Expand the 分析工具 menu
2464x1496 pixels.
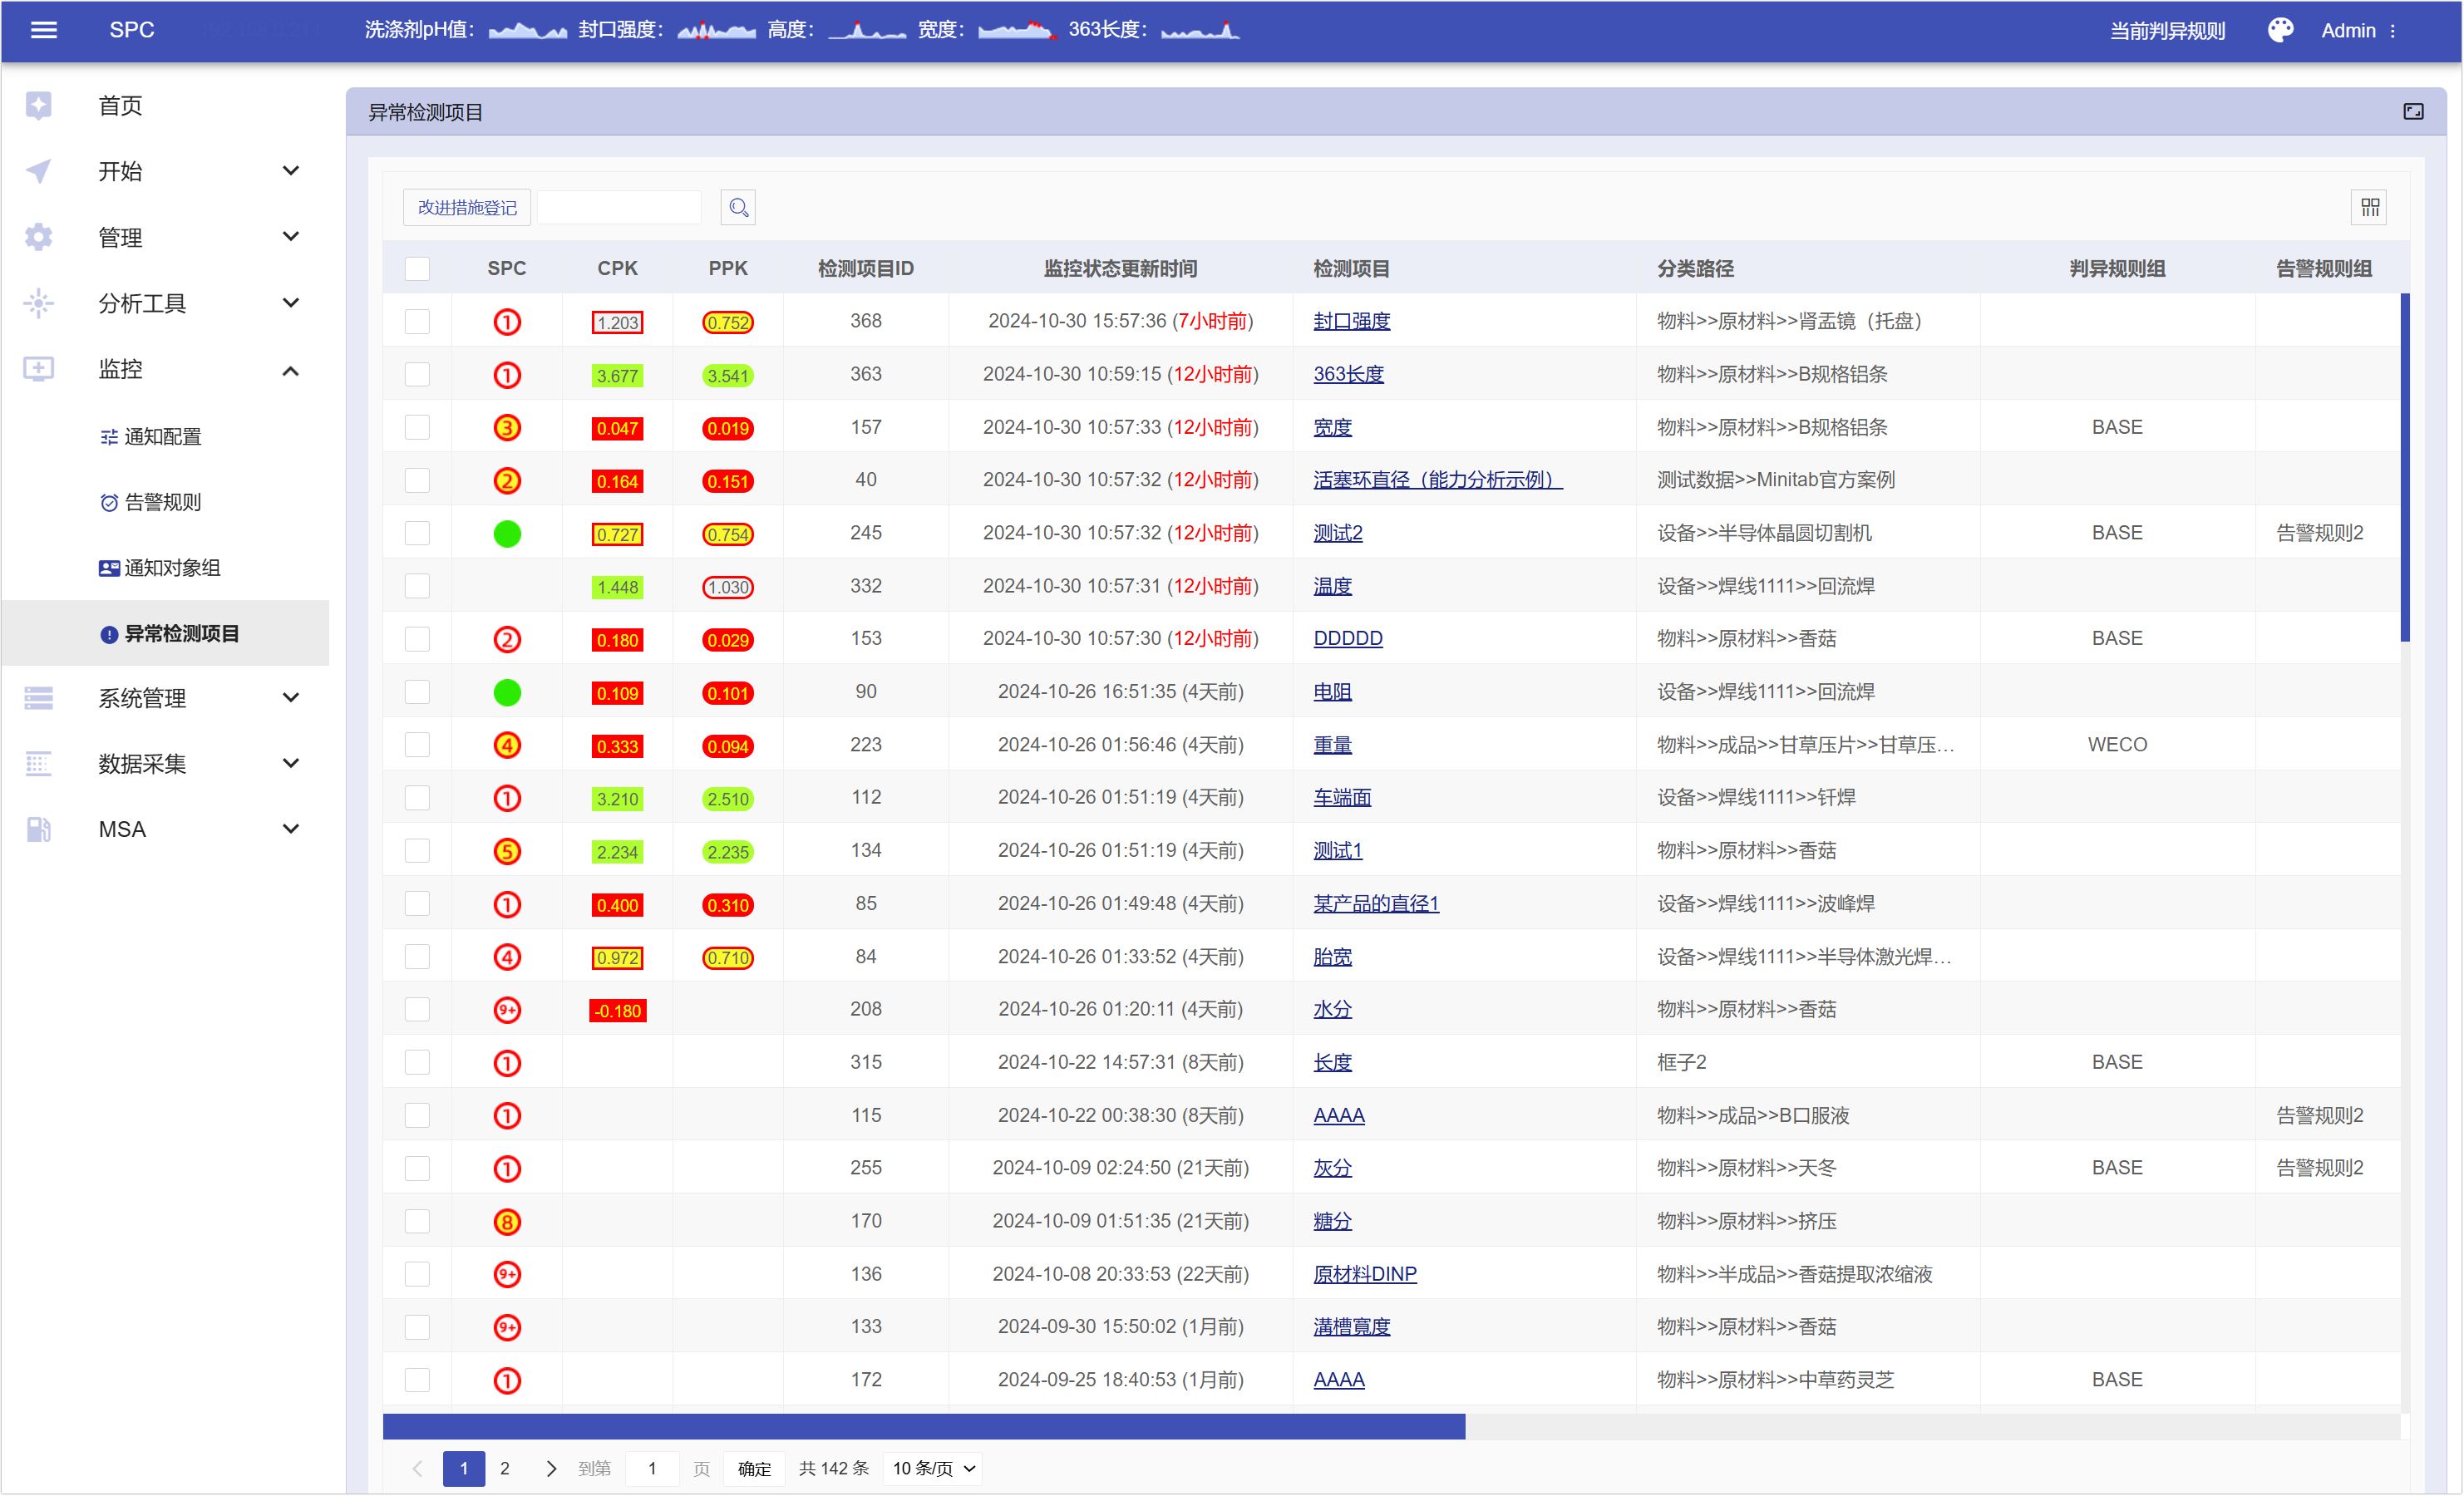pyautogui.click(x=166, y=303)
